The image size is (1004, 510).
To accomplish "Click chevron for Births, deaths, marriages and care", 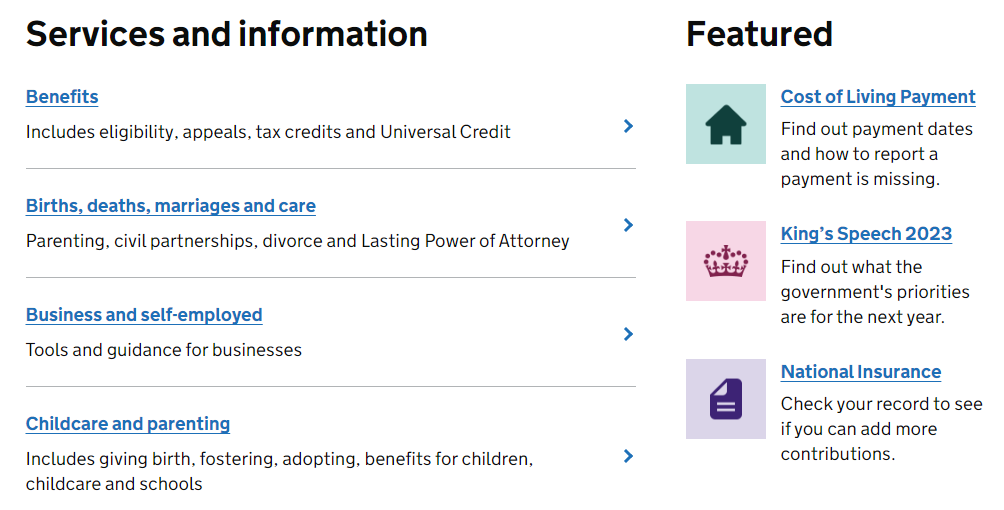I will click(x=628, y=225).
